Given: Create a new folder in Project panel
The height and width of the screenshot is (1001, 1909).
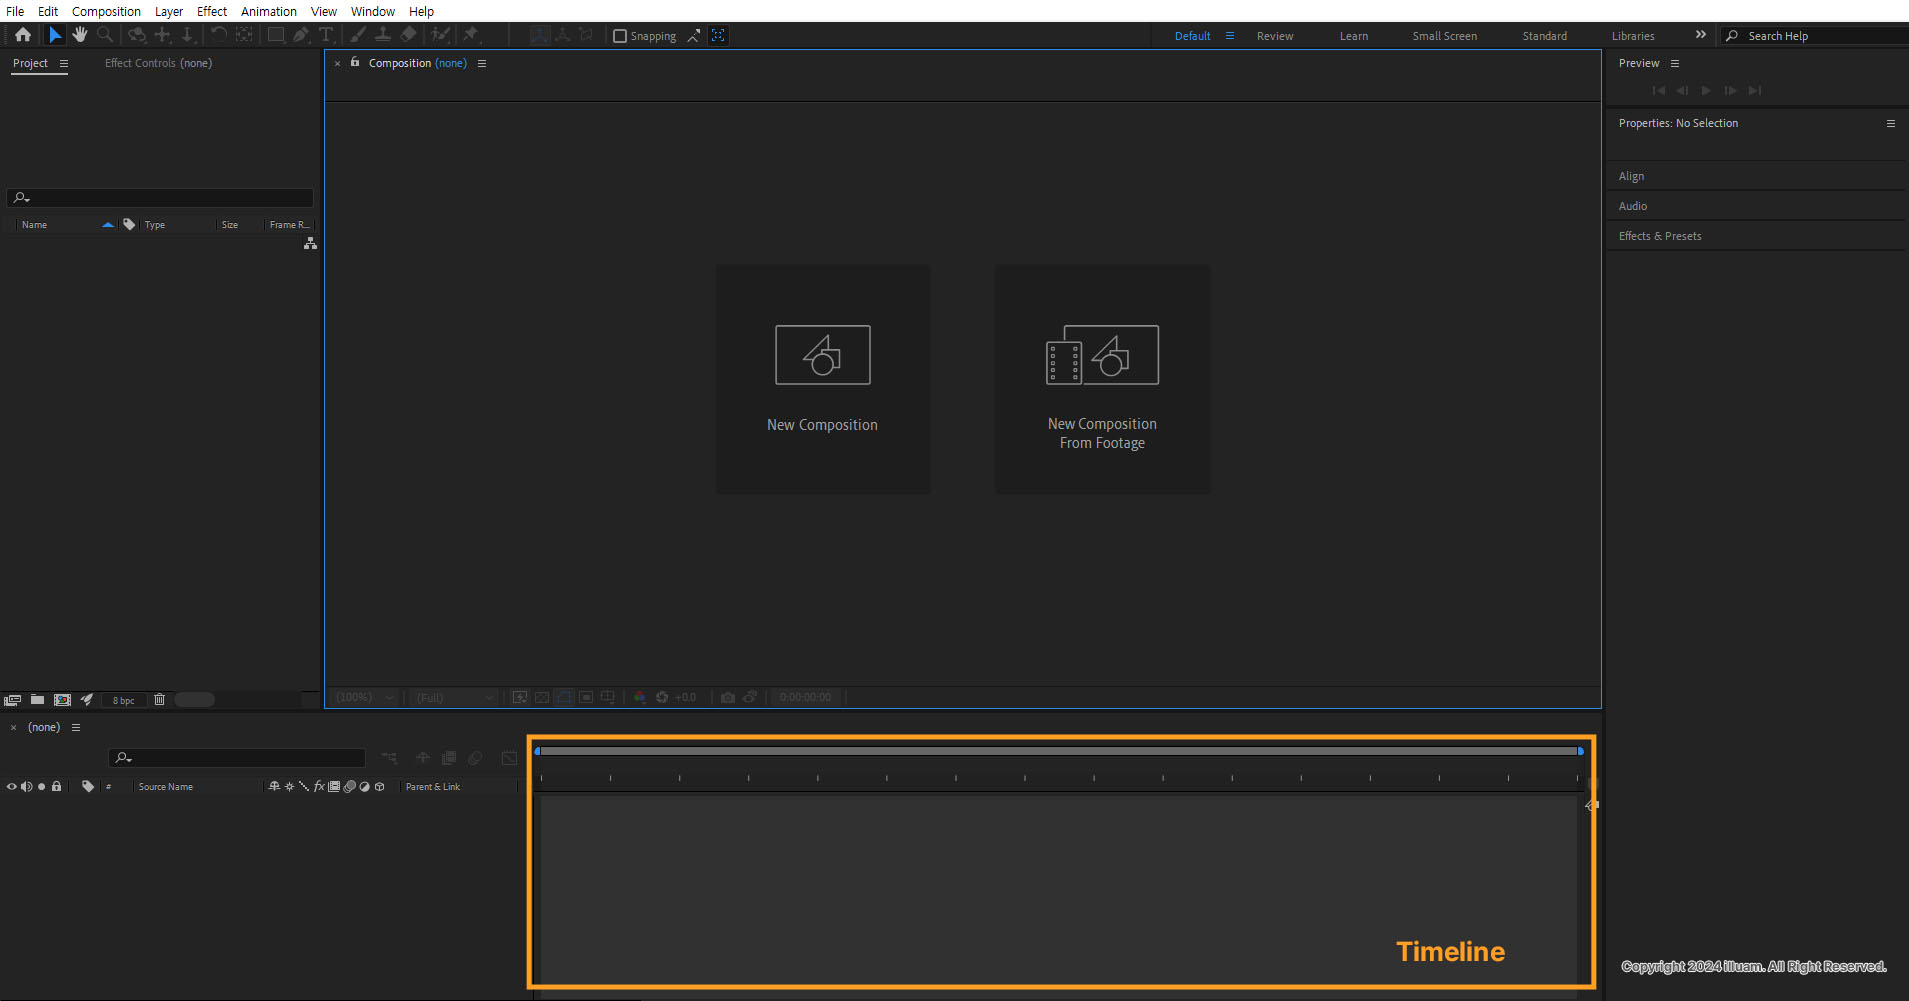Looking at the screenshot, I should point(37,700).
